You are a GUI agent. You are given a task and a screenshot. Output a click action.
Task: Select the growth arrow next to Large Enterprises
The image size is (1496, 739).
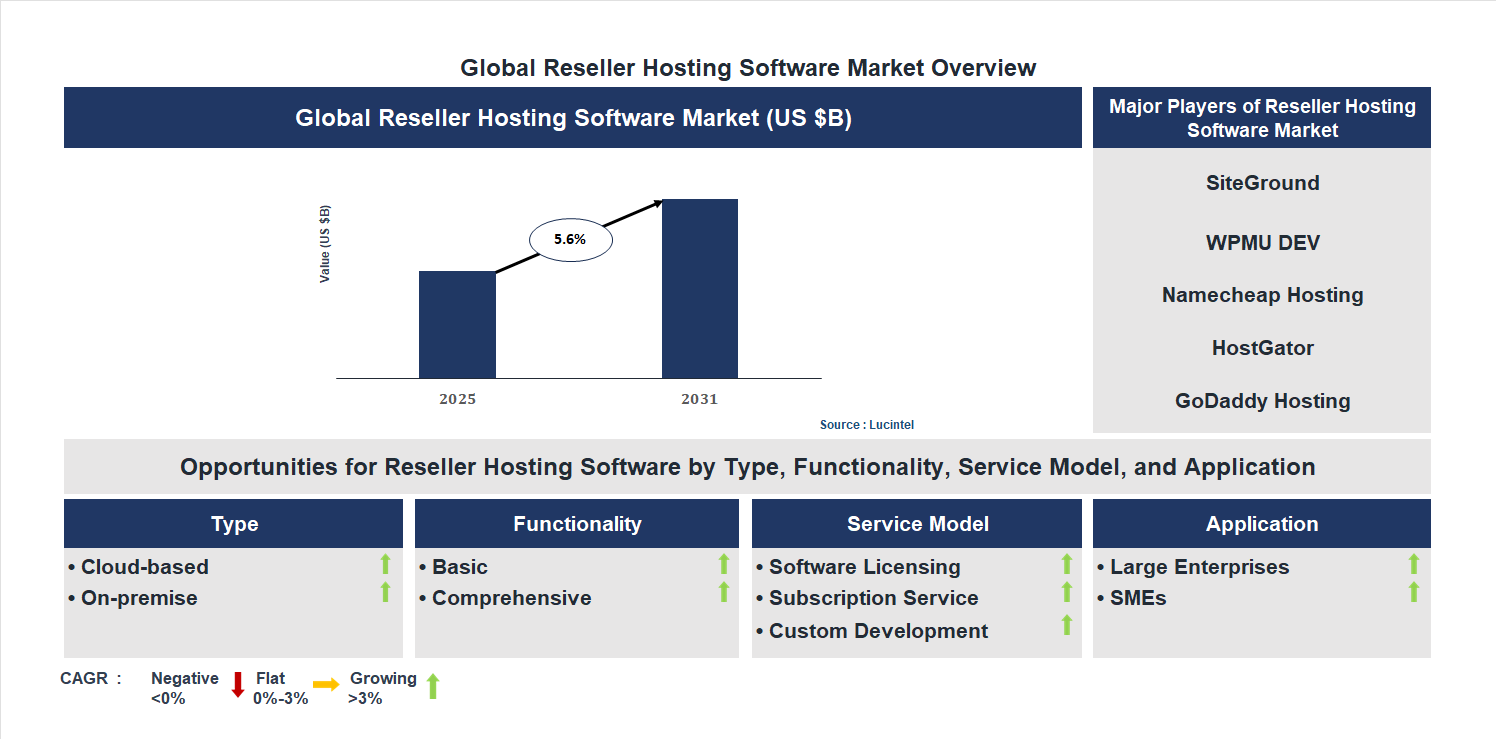(x=1413, y=565)
